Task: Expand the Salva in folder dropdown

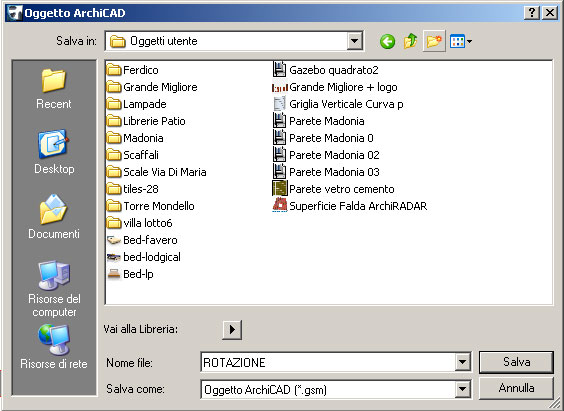Action: point(355,41)
